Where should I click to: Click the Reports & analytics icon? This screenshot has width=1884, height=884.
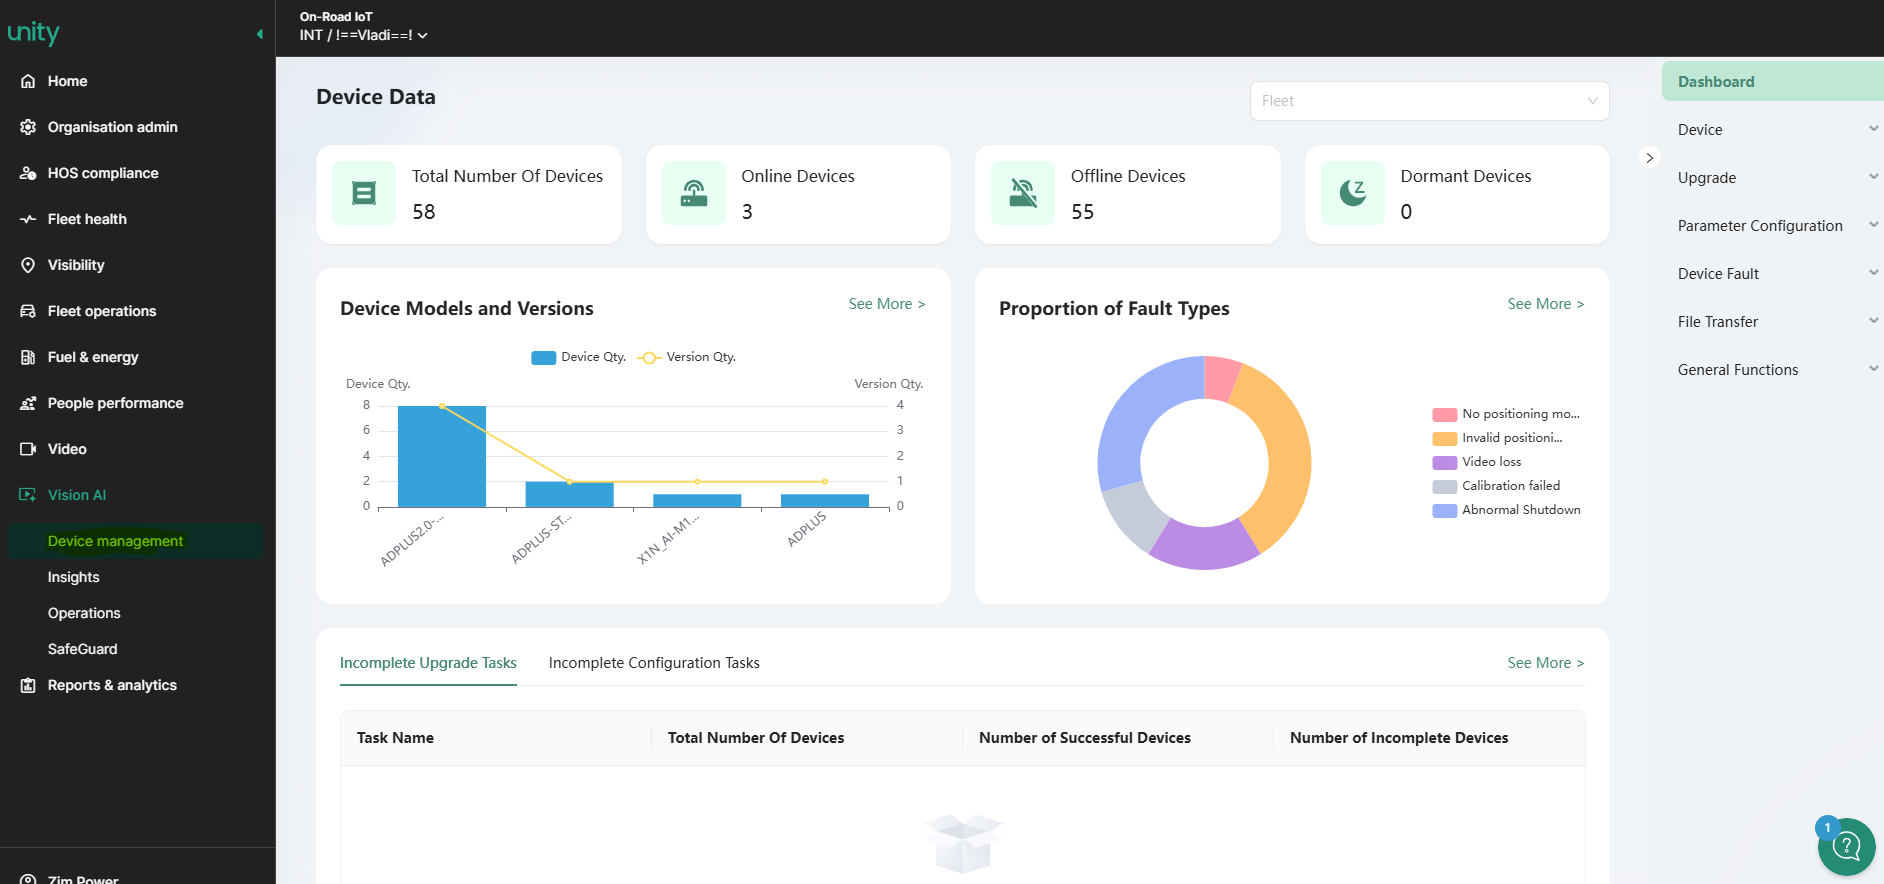click(28, 685)
